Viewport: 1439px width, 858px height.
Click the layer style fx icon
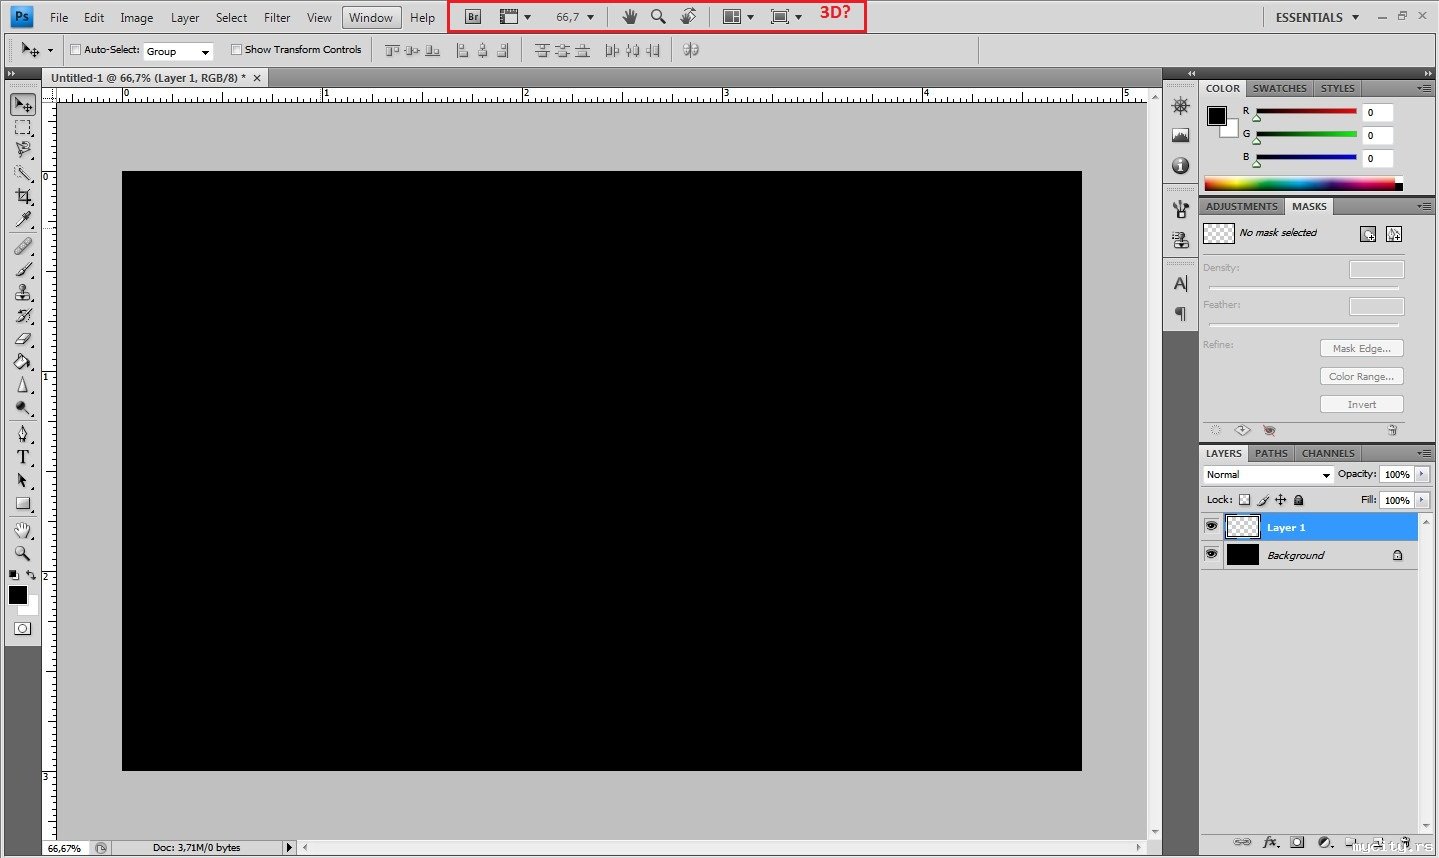[x=1271, y=842]
